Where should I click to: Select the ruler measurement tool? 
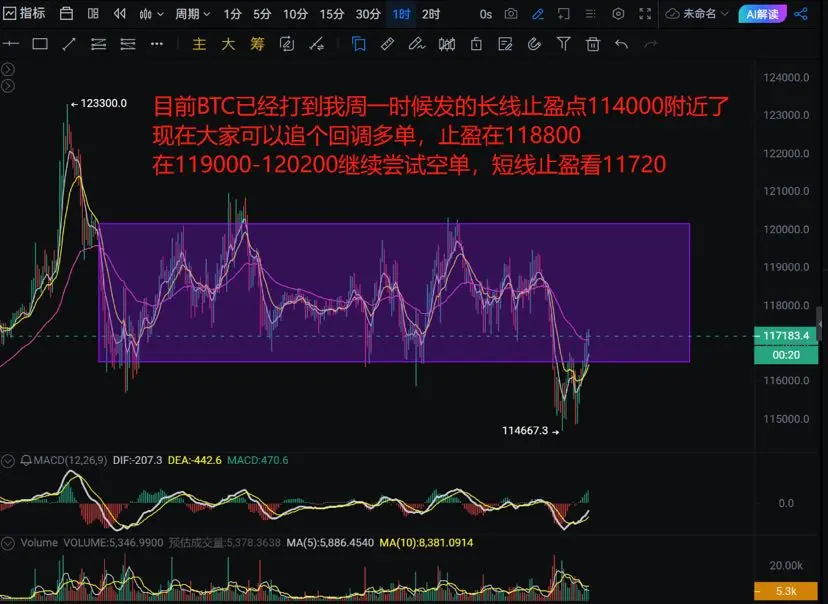(x=388, y=44)
